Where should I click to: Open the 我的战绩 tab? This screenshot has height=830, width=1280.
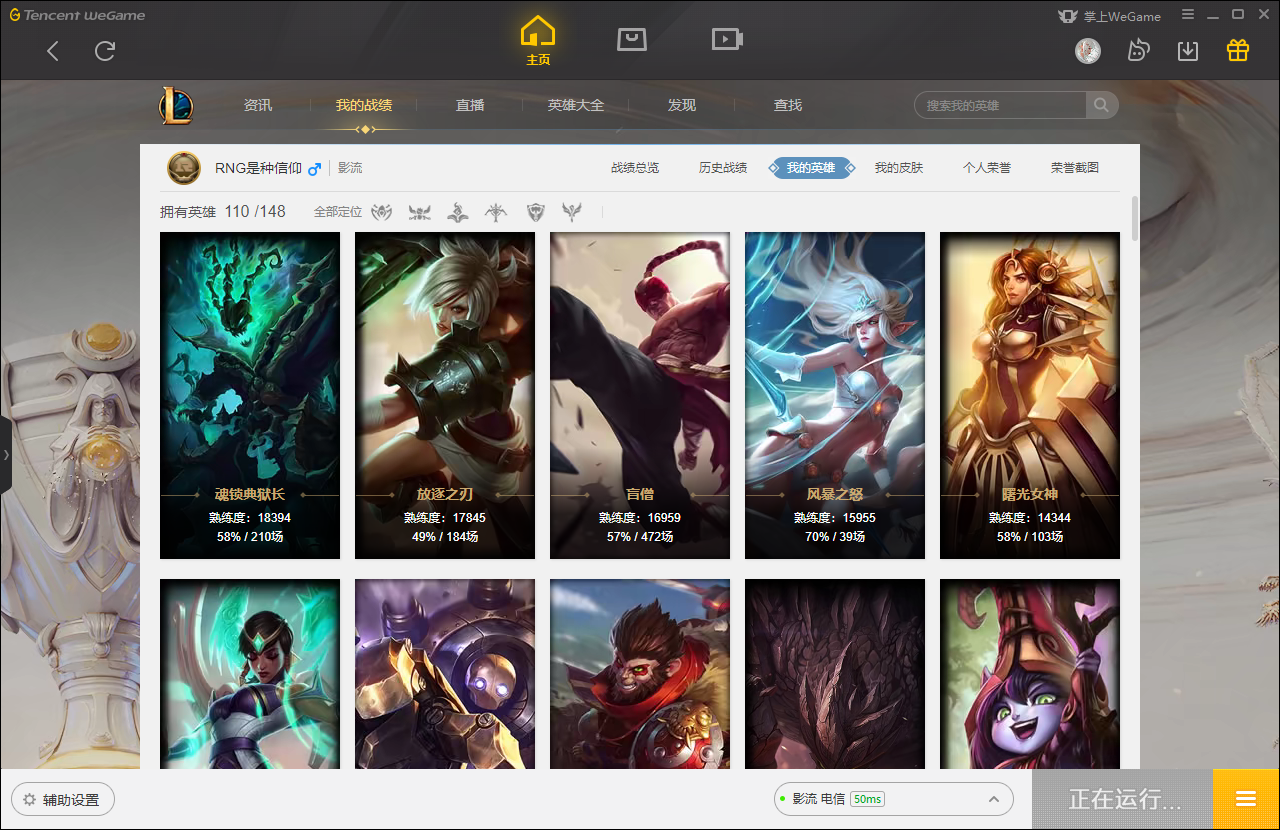pyautogui.click(x=364, y=105)
